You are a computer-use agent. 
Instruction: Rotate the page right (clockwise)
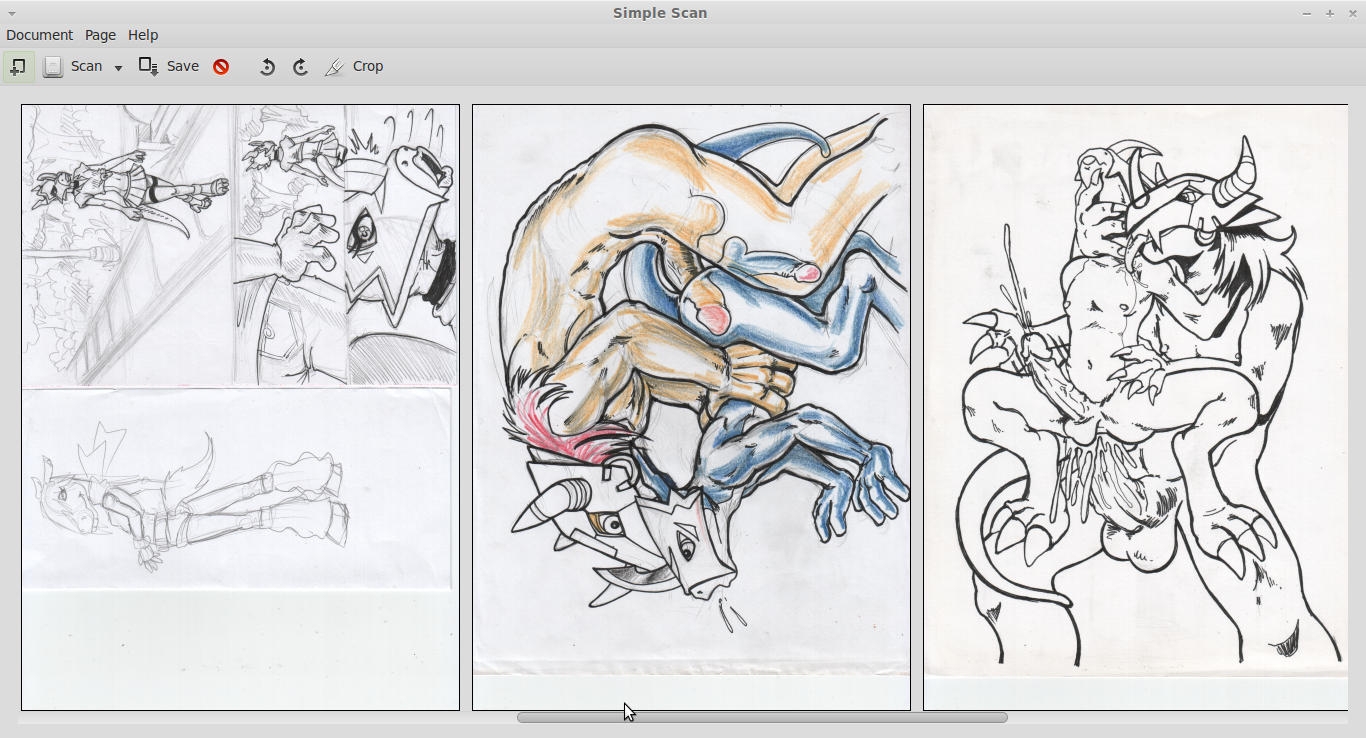300,67
